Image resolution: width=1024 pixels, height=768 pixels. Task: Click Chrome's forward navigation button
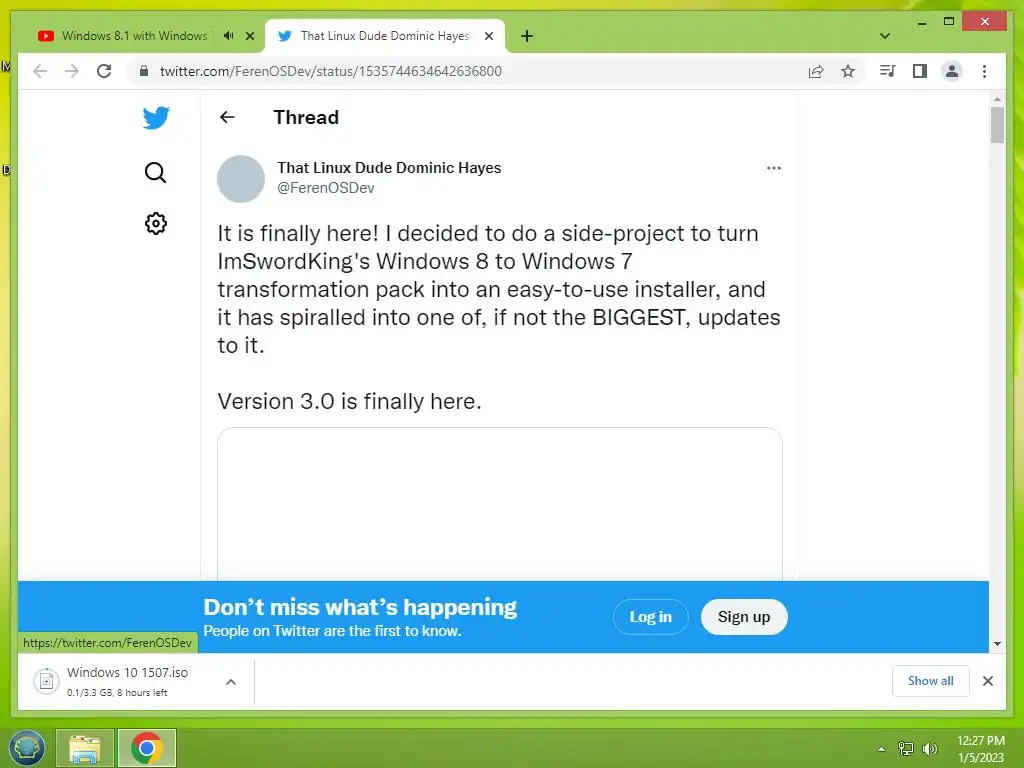click(x=72, y=71)
